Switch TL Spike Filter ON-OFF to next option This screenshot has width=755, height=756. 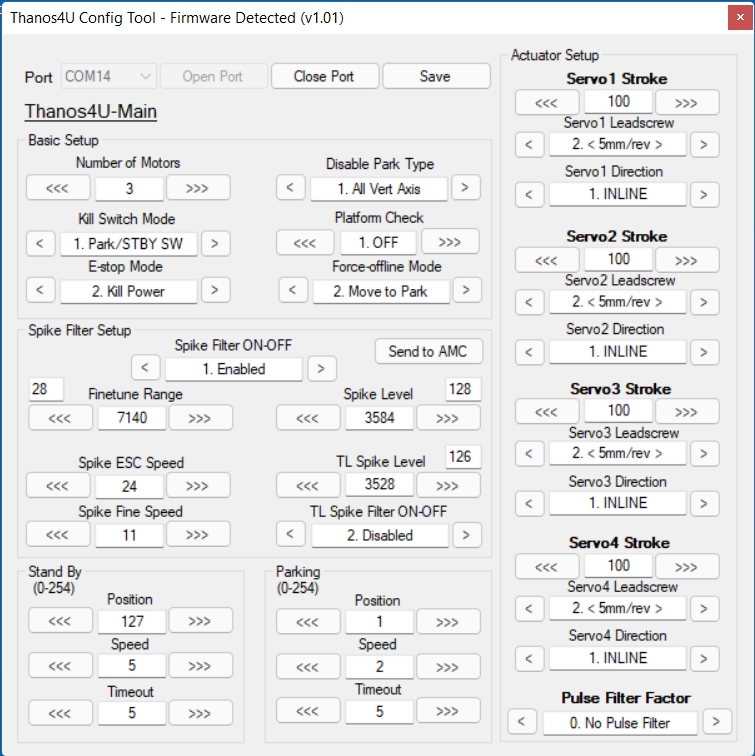(467, 535)
